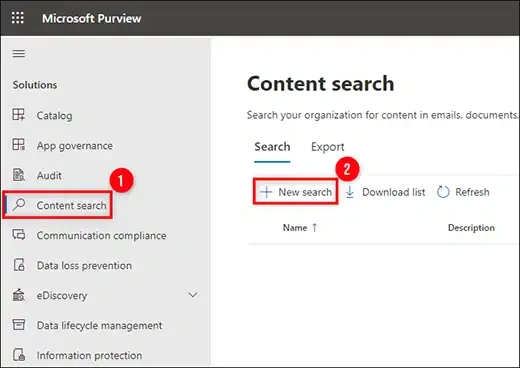Switch to the Search tab

pos(272,147)
